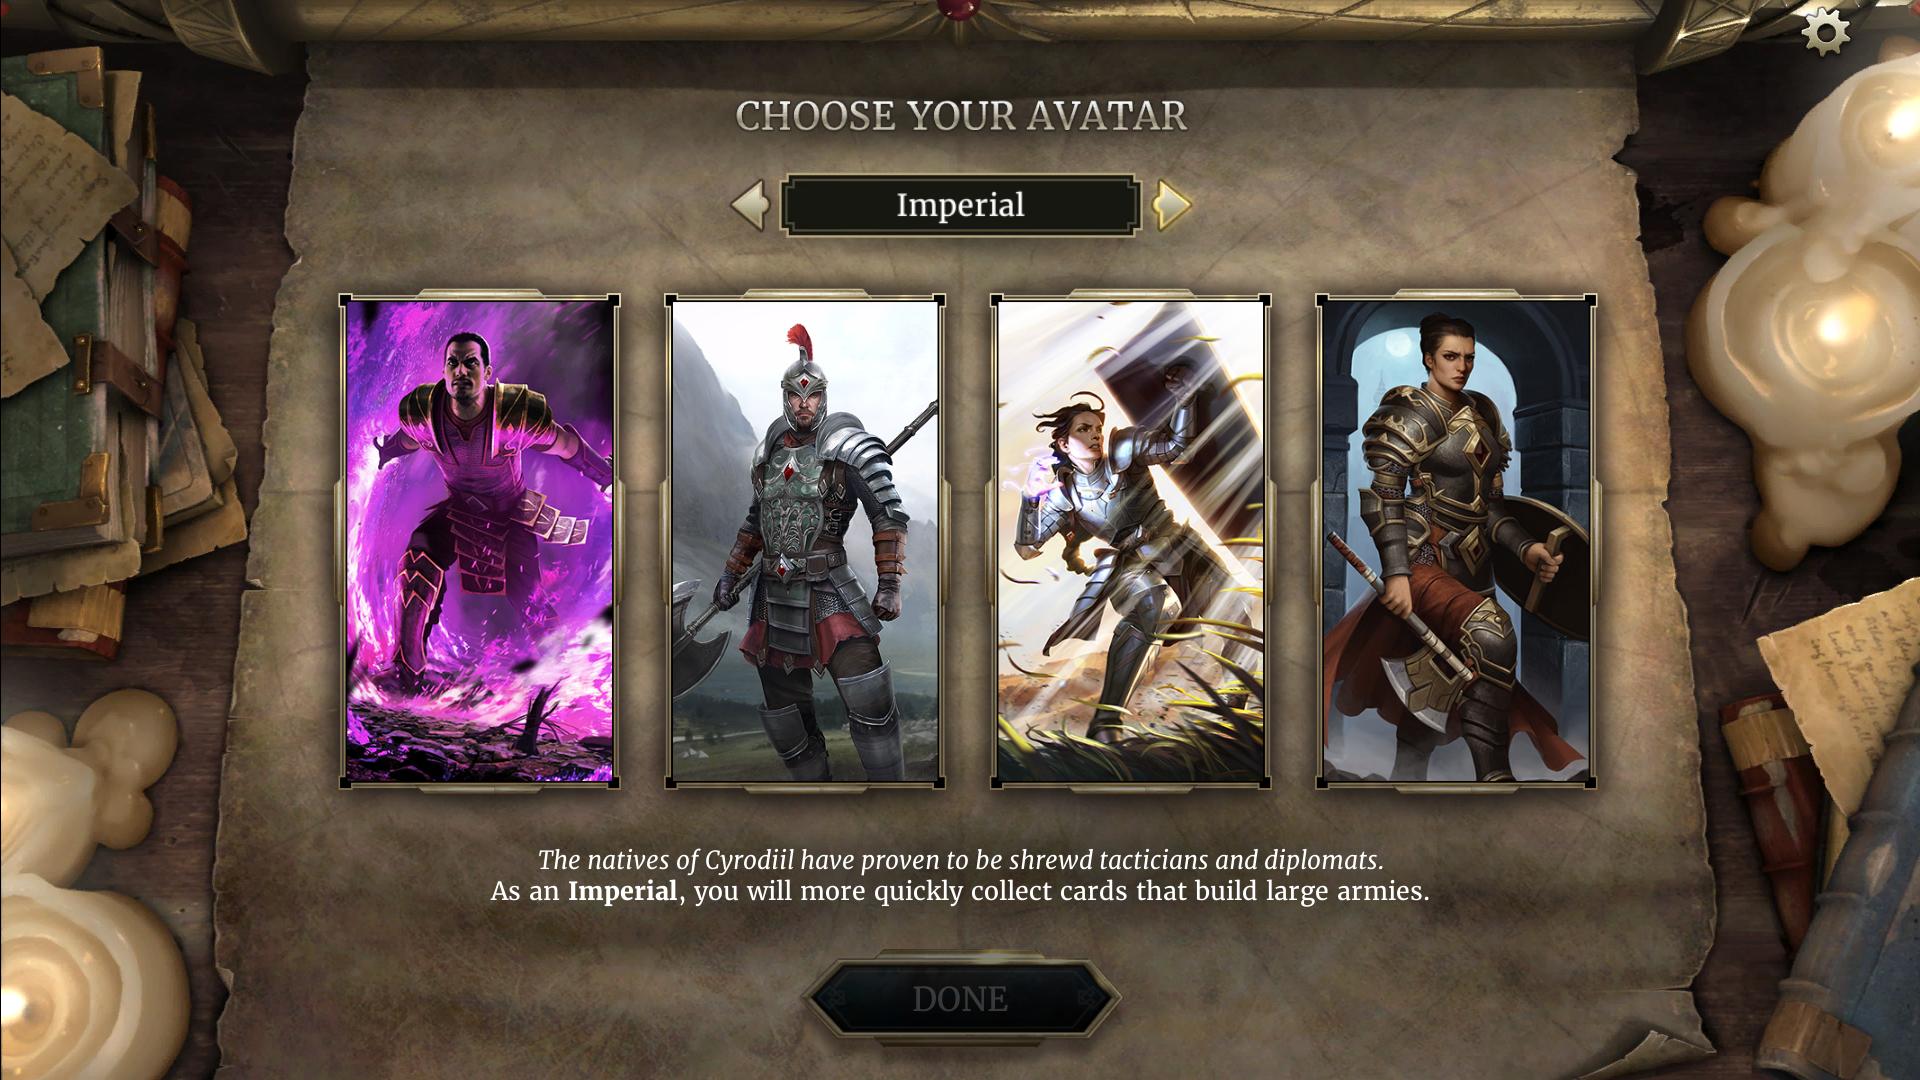Select the purple magic warrior avatar
Image resolution: width=1920 pixels, height=1080 pixels.
pos(479,541)
